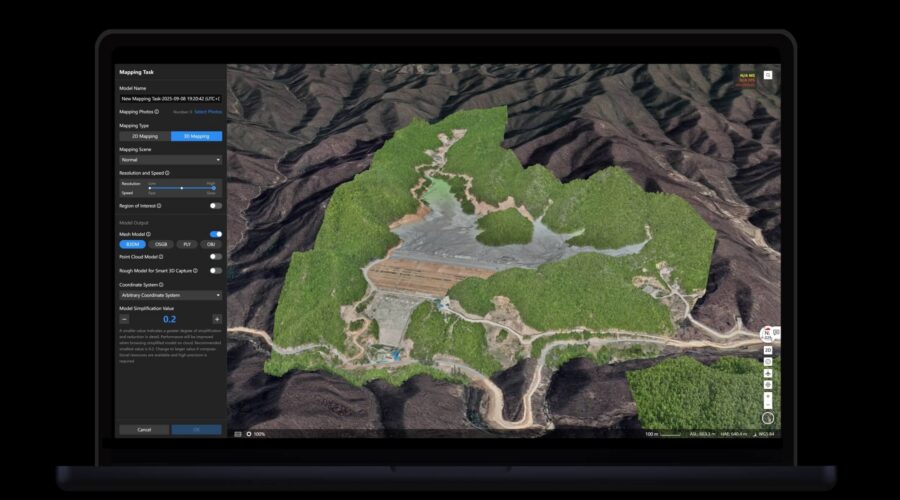Zoom out using the map minus icon
The width and height of the screenshot is (900, 500).
point(767,406)
